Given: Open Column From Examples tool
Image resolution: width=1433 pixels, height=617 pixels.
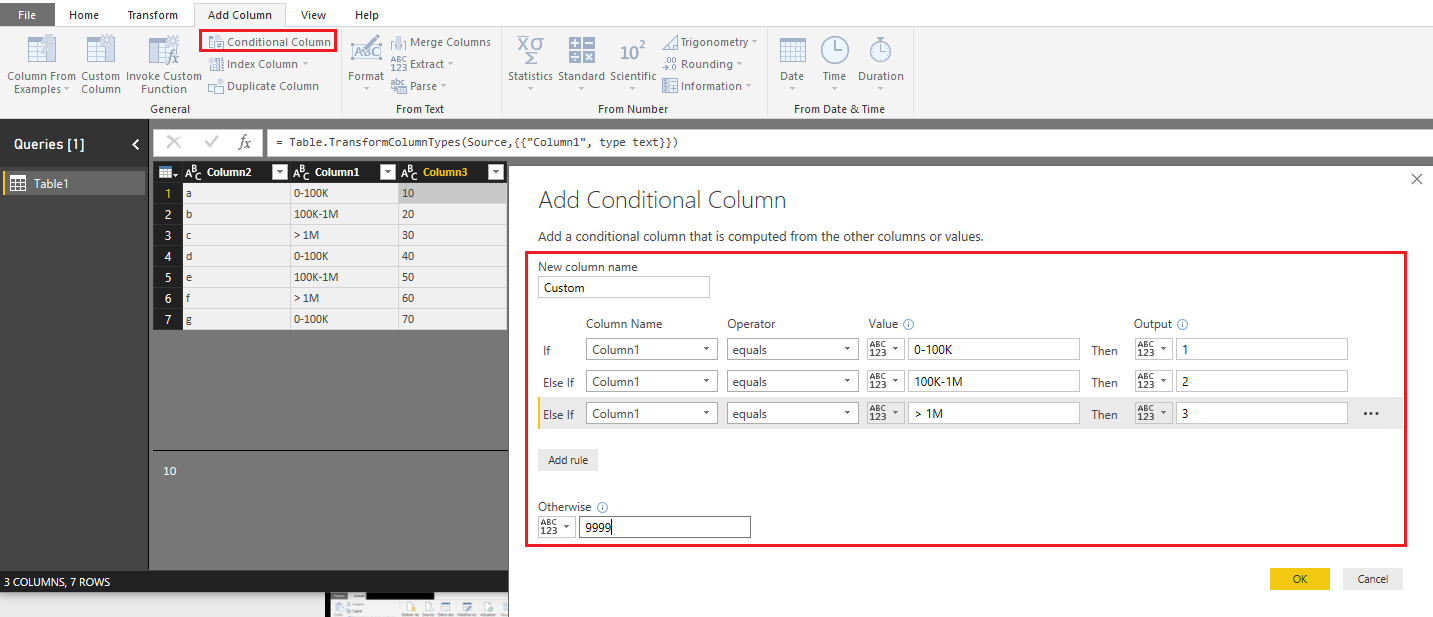Looking at the screenshot, I should (x=41, y=52).
